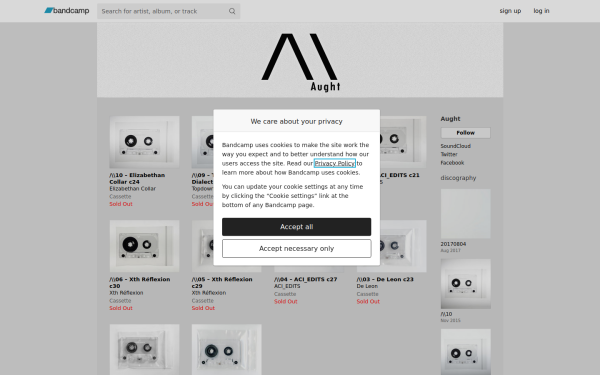The image size is (600, 375).
Task: Click the 'We care about your privacy' heading
Action: click(296, 121)
